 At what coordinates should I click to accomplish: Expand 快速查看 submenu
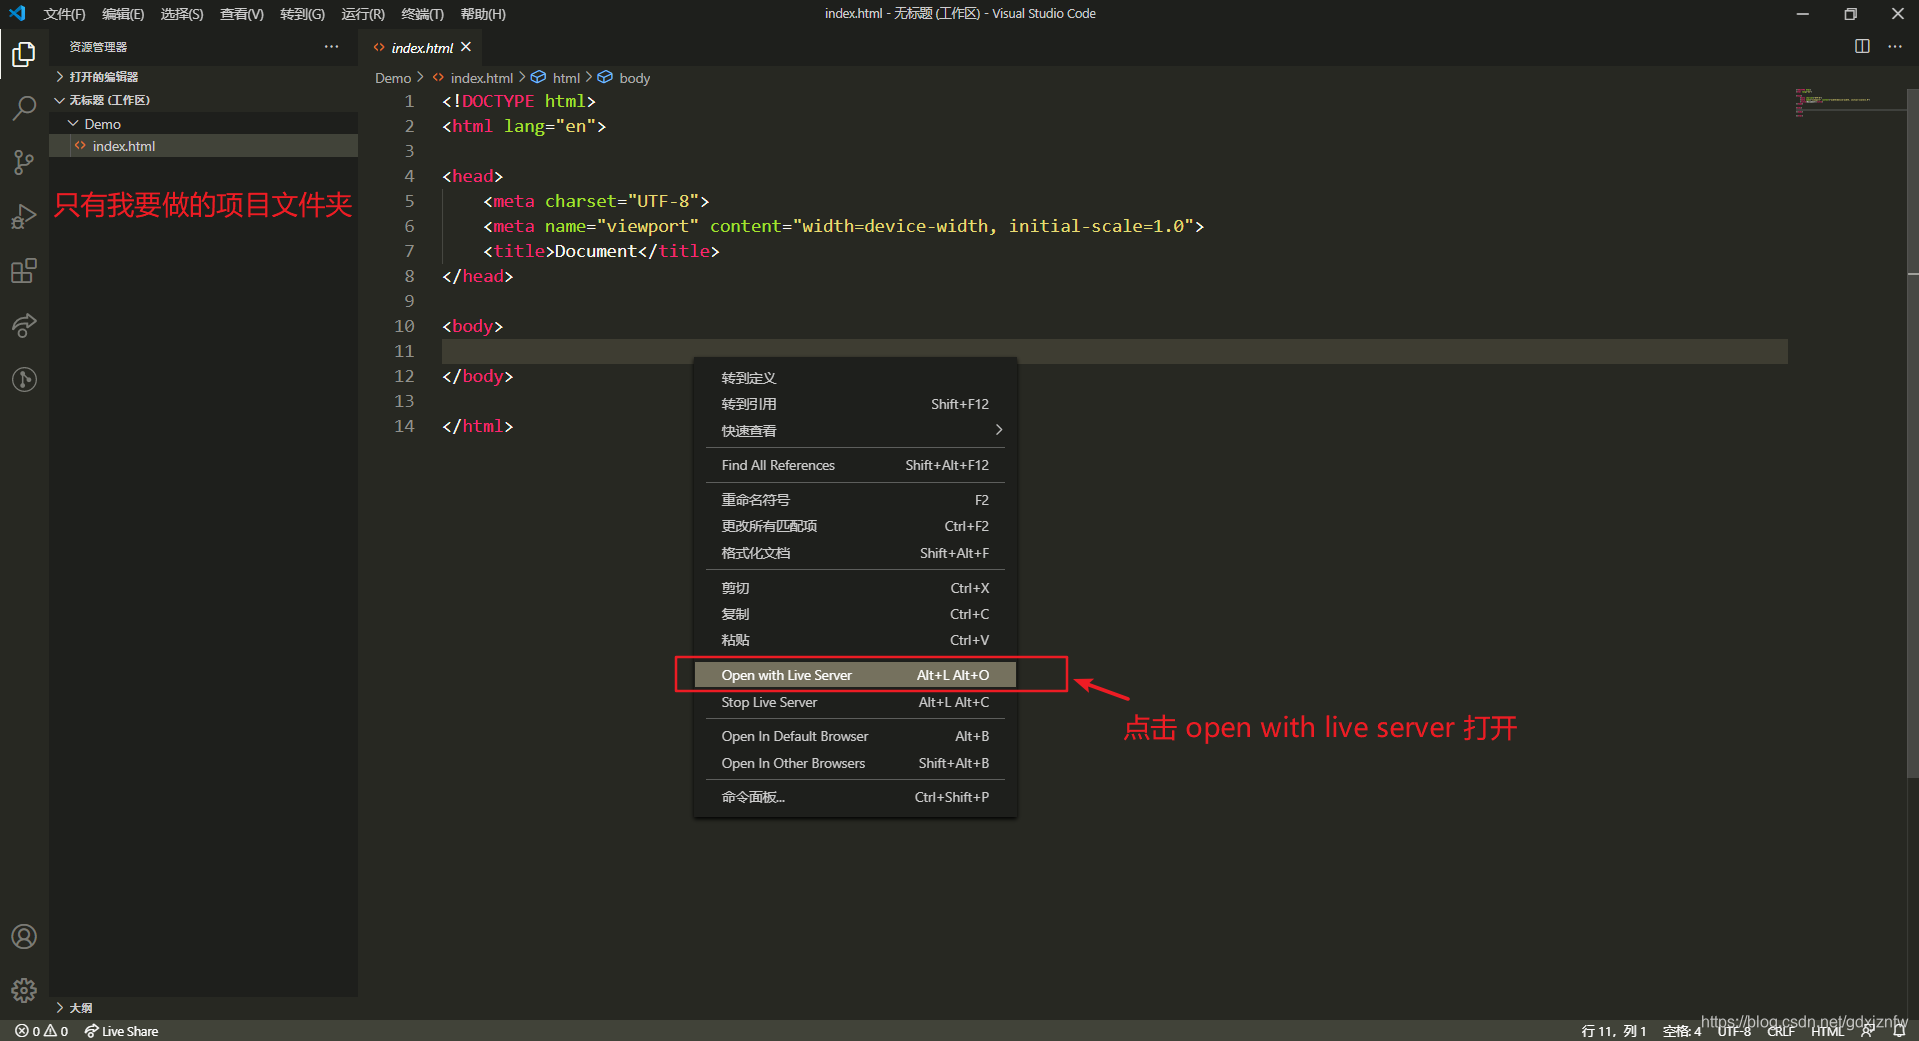855,431
